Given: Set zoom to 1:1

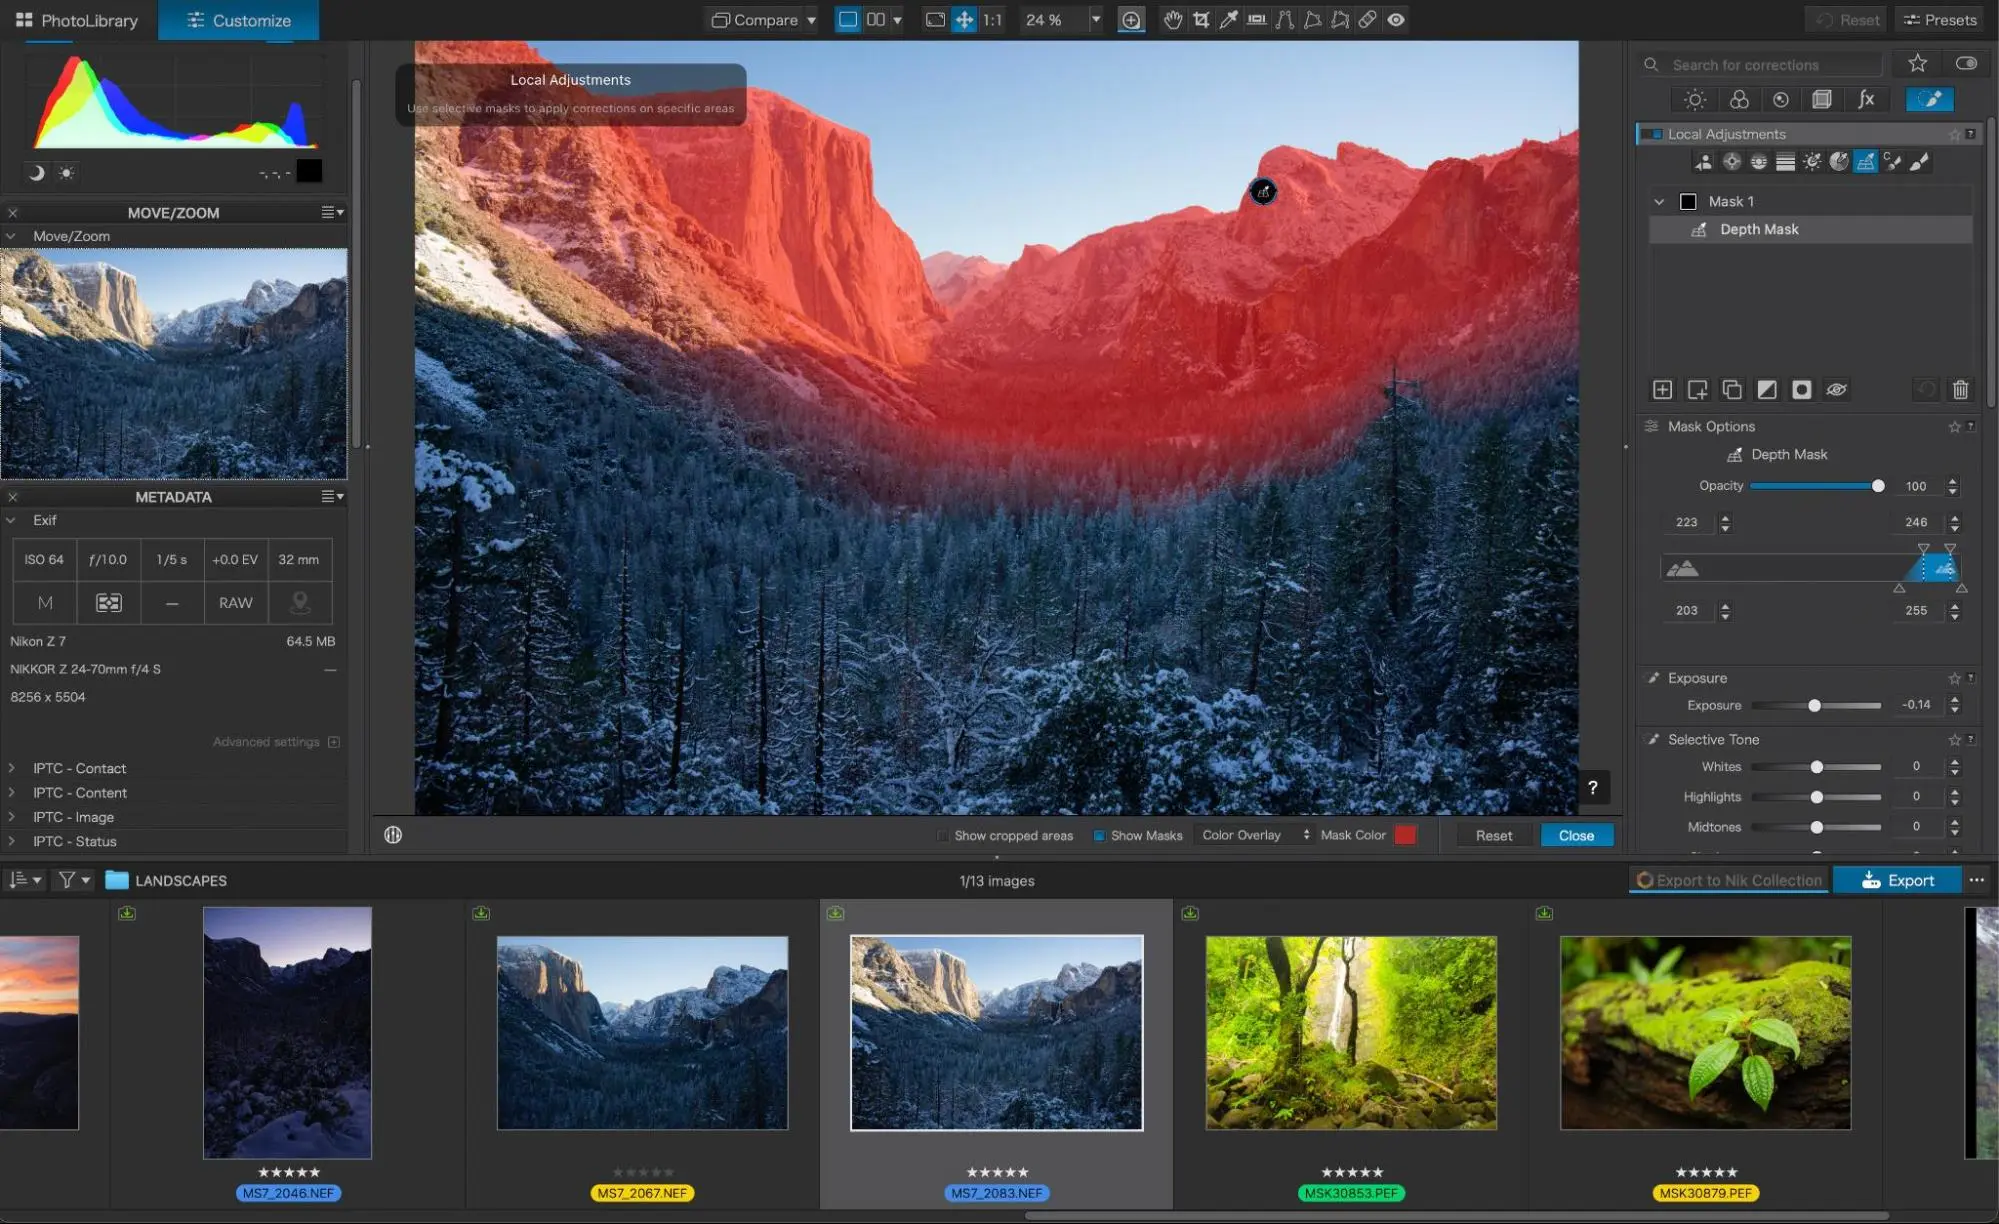Looking at the screenshot, I should pos(992,19).
